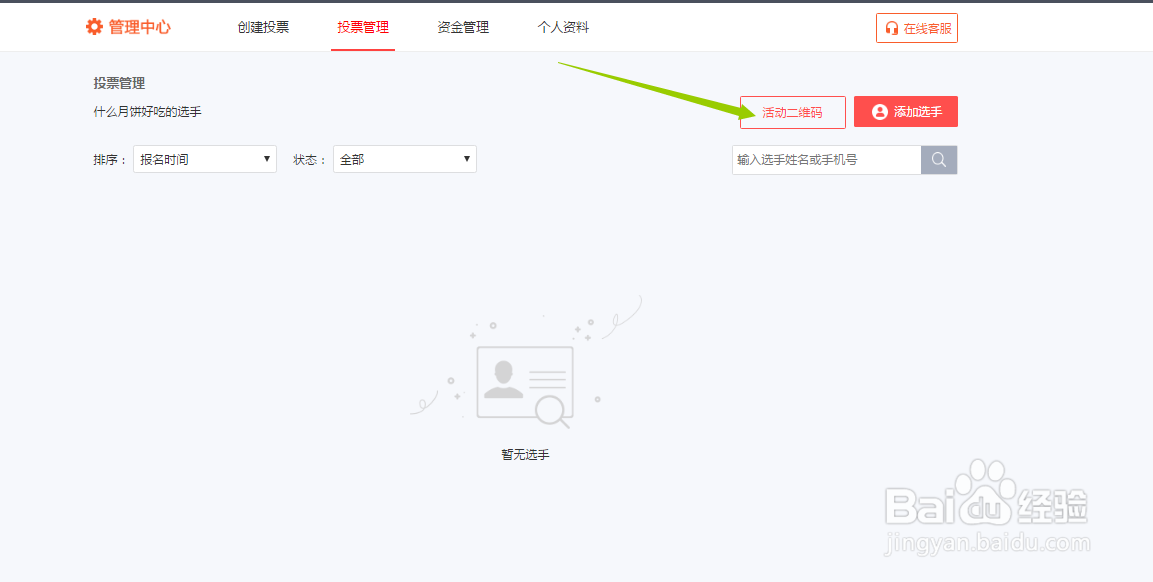1153x582 pixels.
Task: Click the 什么月饼好吃的选手 title text
Action: [148, 112]
